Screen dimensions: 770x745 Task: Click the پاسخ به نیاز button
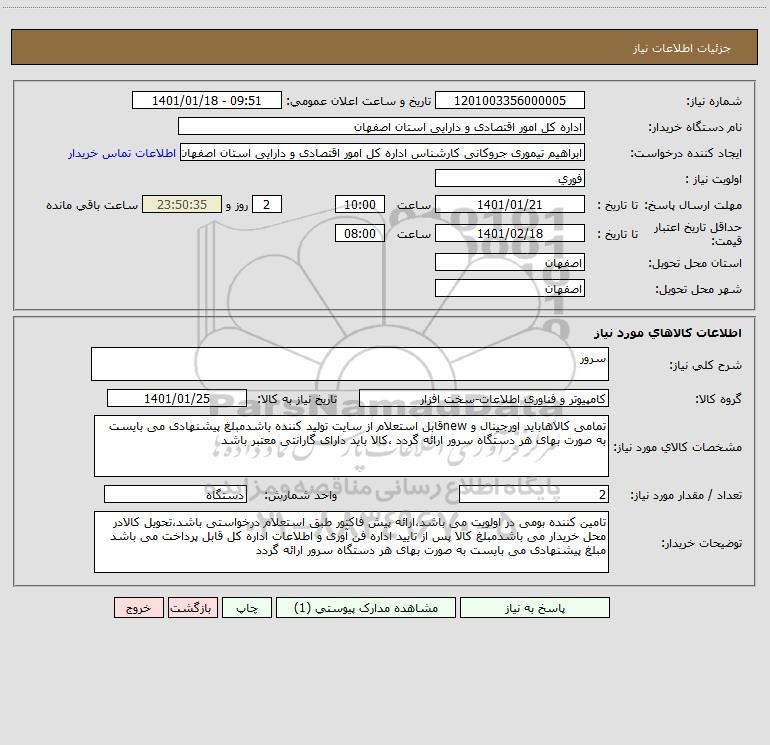[x=534, y=607]
